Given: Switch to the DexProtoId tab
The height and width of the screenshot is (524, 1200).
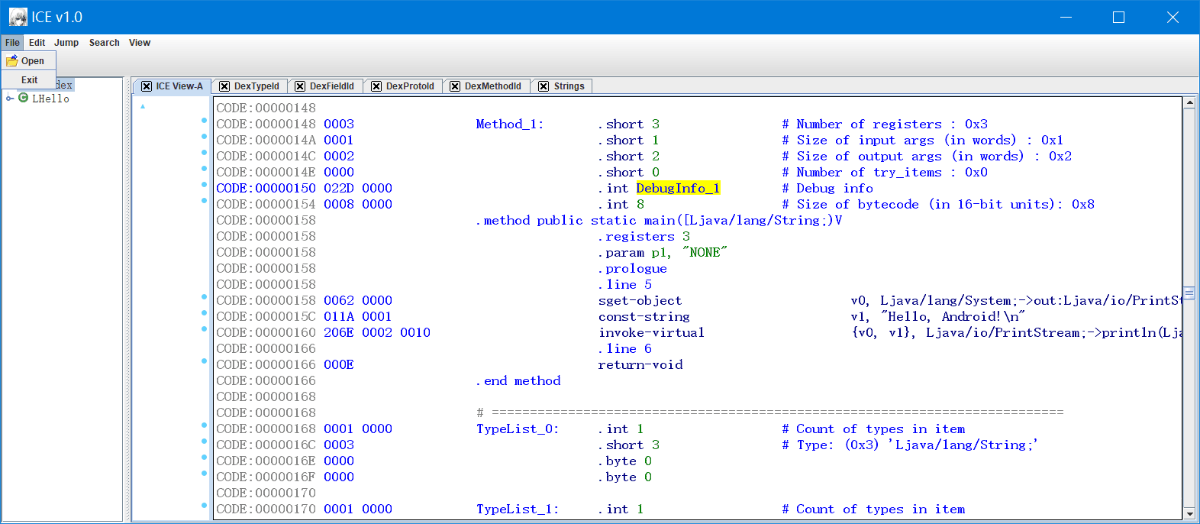Looking at the screenshot, I should point(403,86).
